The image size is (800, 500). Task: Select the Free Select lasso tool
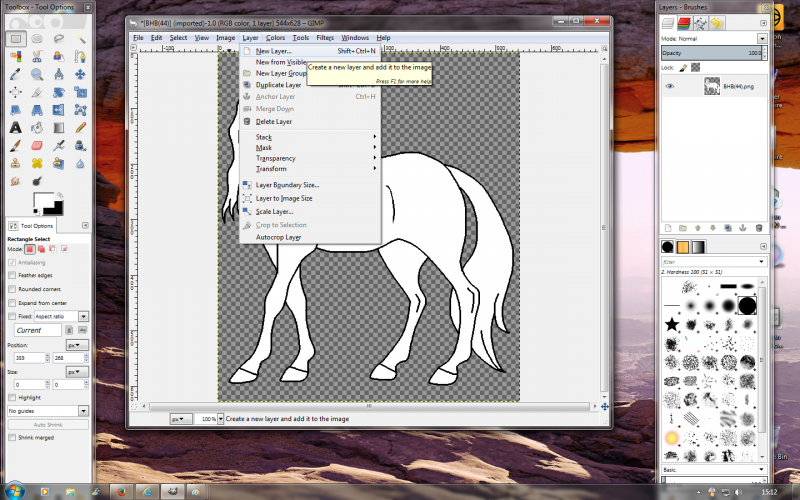click(59, 39)
